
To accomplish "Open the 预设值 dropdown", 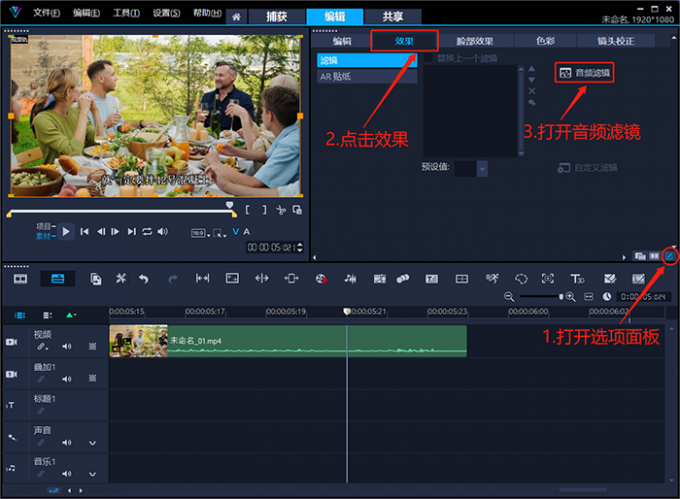I will [482, 169].
